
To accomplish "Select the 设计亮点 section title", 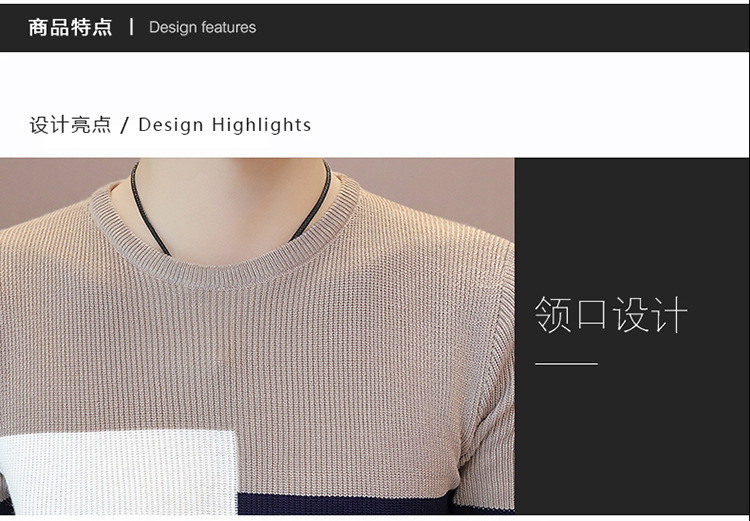I will point(70,125).
